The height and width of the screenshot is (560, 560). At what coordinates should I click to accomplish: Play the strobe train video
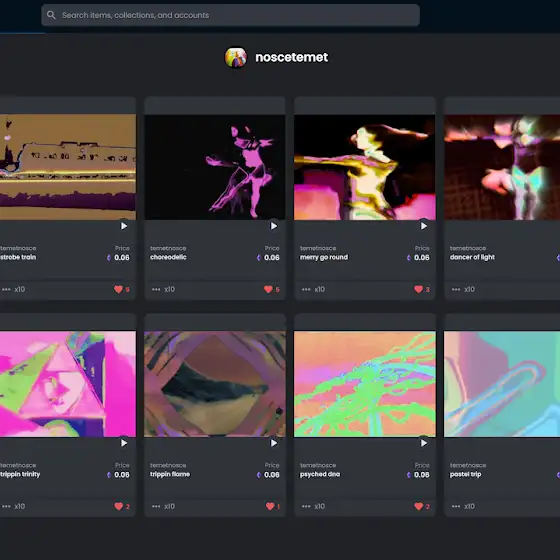[x=124, y=226]
